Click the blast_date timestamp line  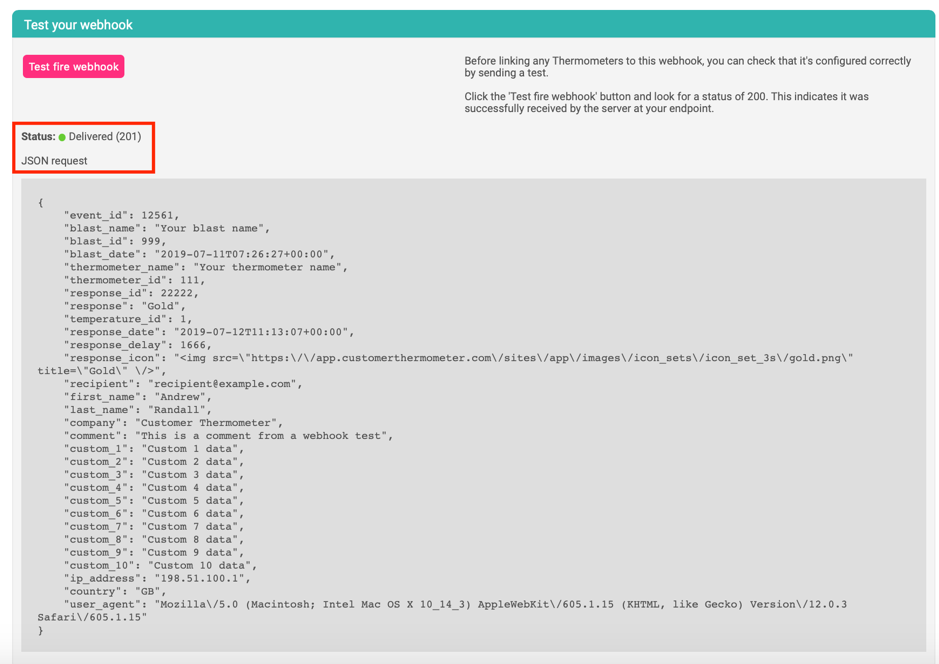coord(200,254)
